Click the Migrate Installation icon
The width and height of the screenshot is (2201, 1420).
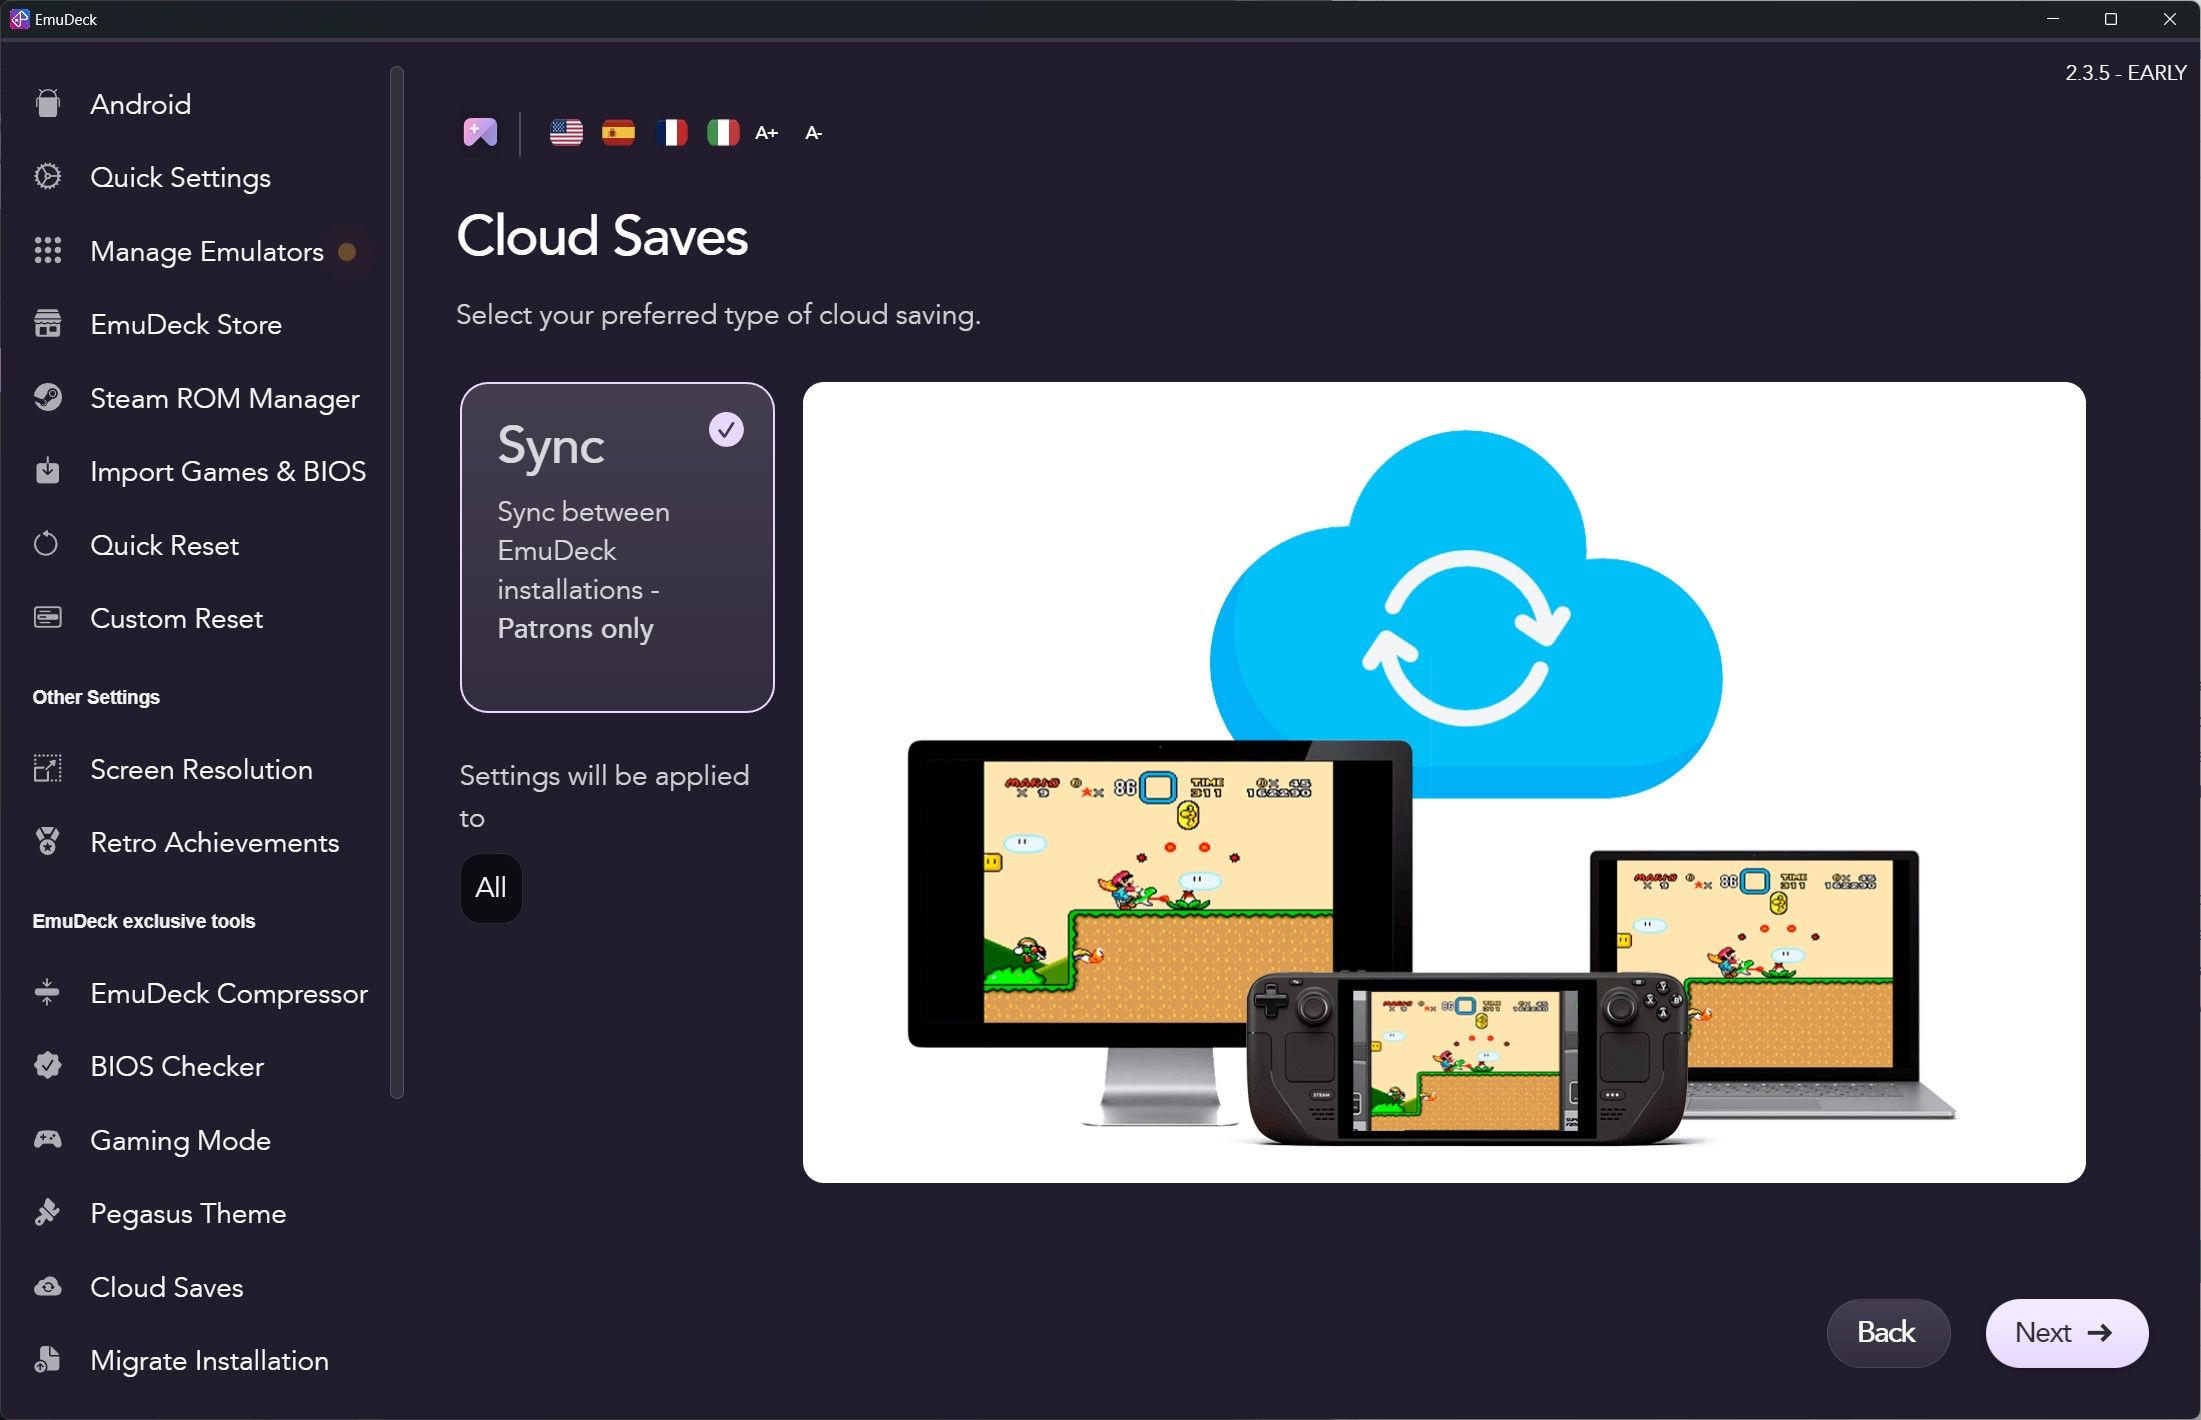(47, 1360)
